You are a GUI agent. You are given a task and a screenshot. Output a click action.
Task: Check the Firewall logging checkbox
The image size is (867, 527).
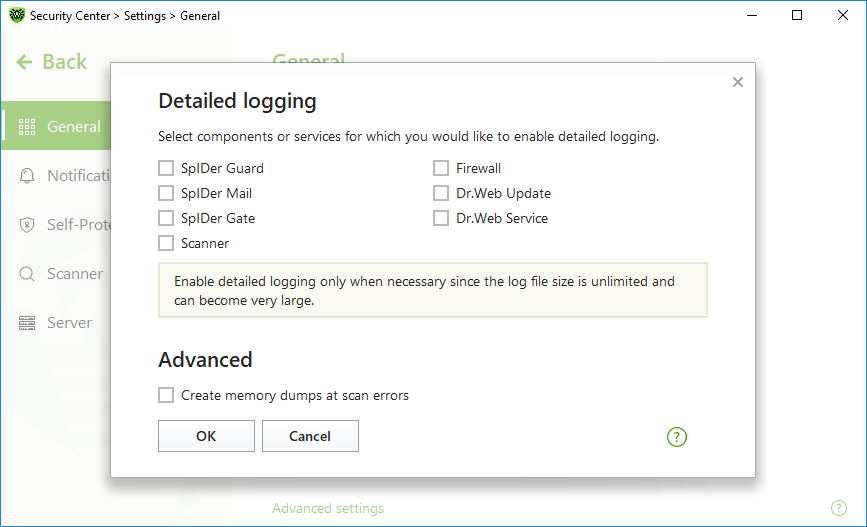click(x=441, y=168)
